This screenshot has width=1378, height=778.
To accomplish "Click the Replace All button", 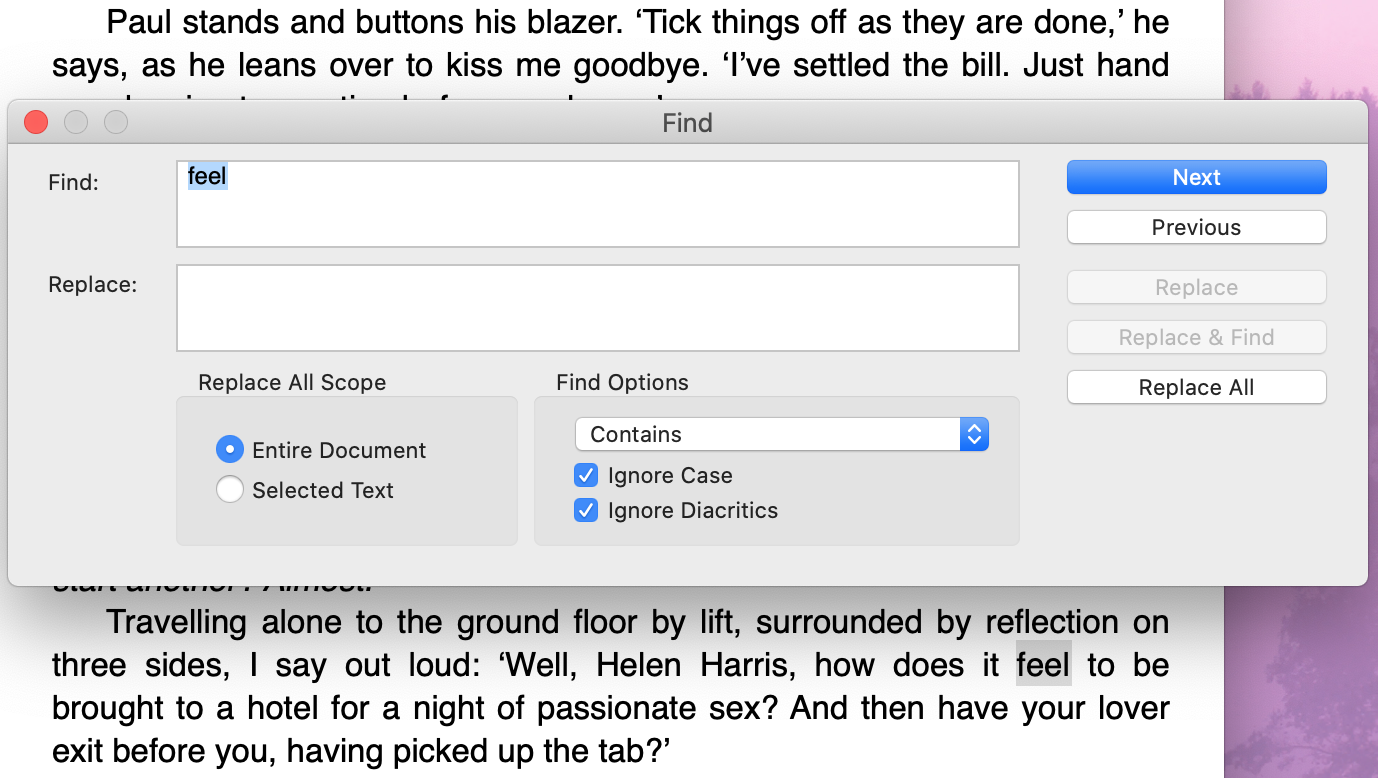I will [x=1196, y=387].
